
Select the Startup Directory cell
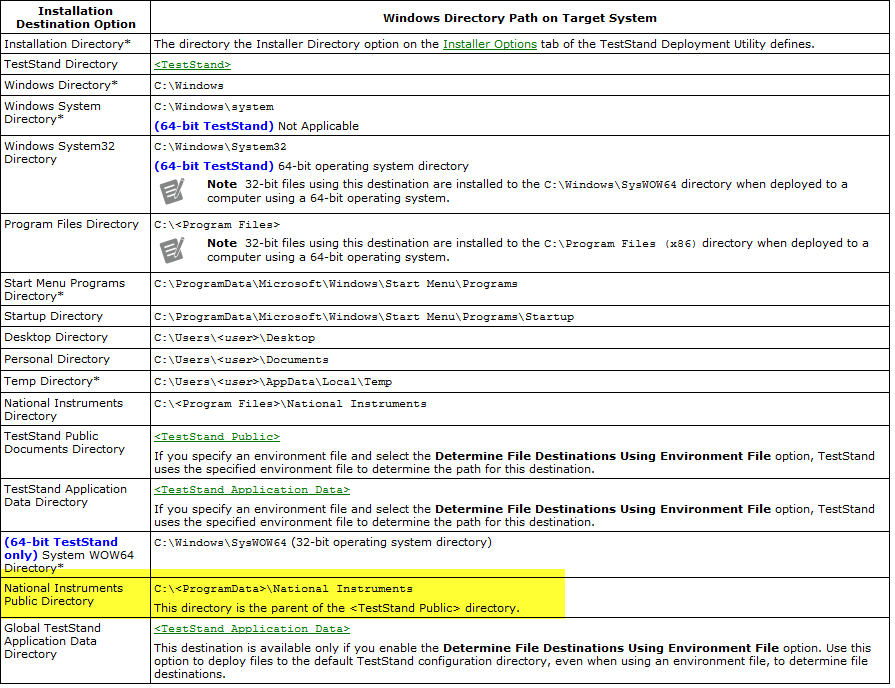coord(75,316)
